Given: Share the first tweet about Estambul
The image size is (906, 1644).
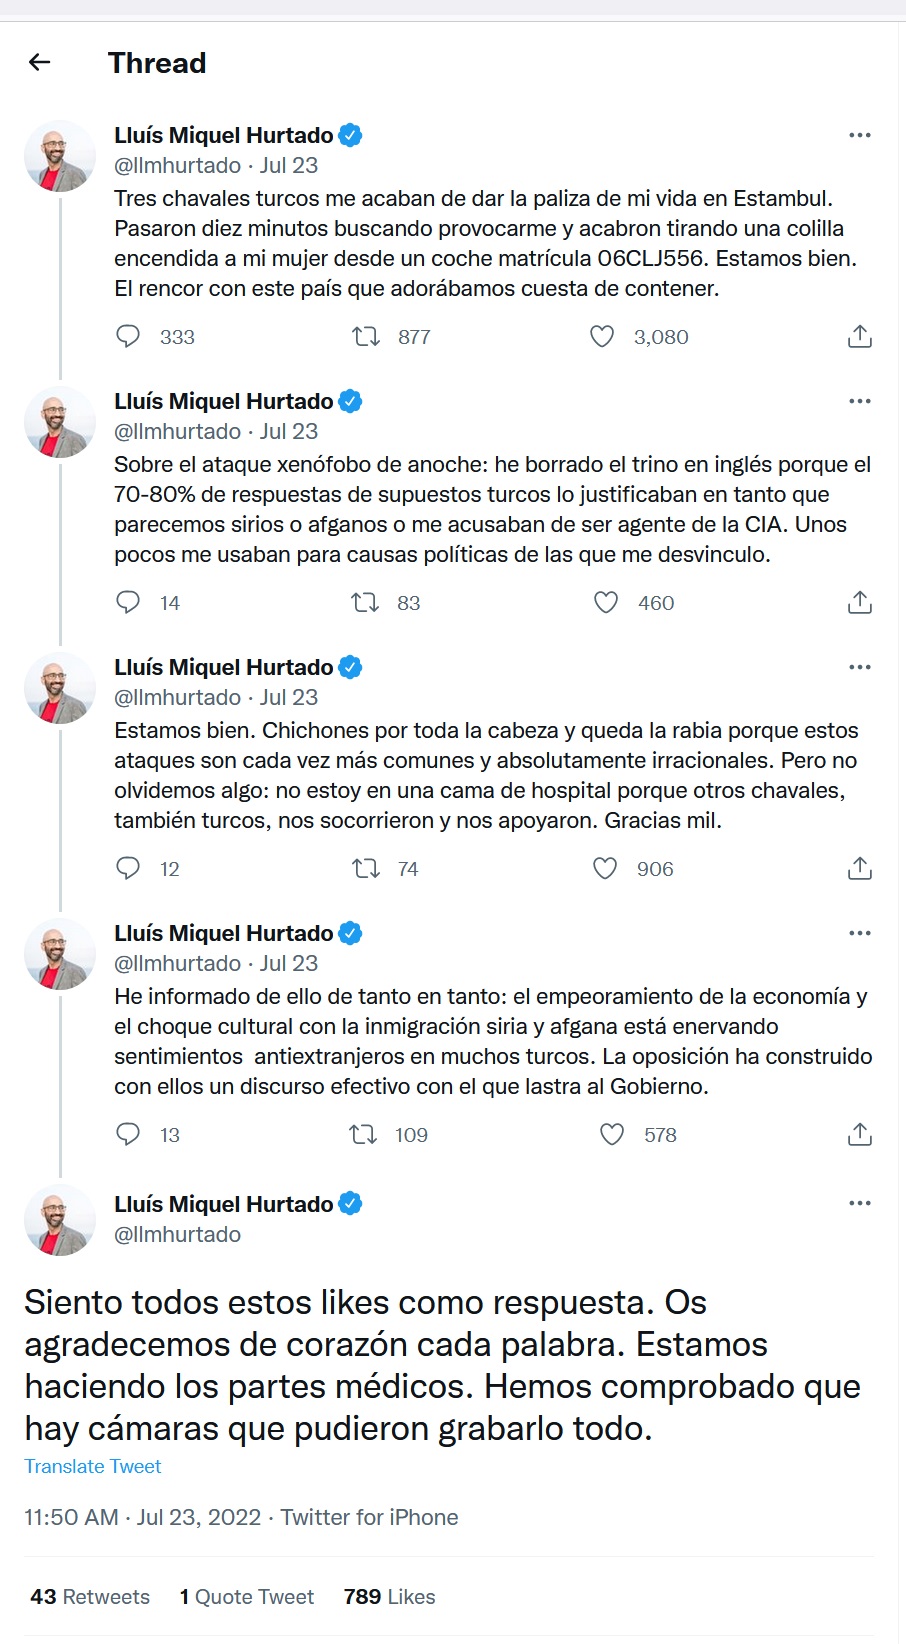Looking at the screenshot, I should 860,337.
